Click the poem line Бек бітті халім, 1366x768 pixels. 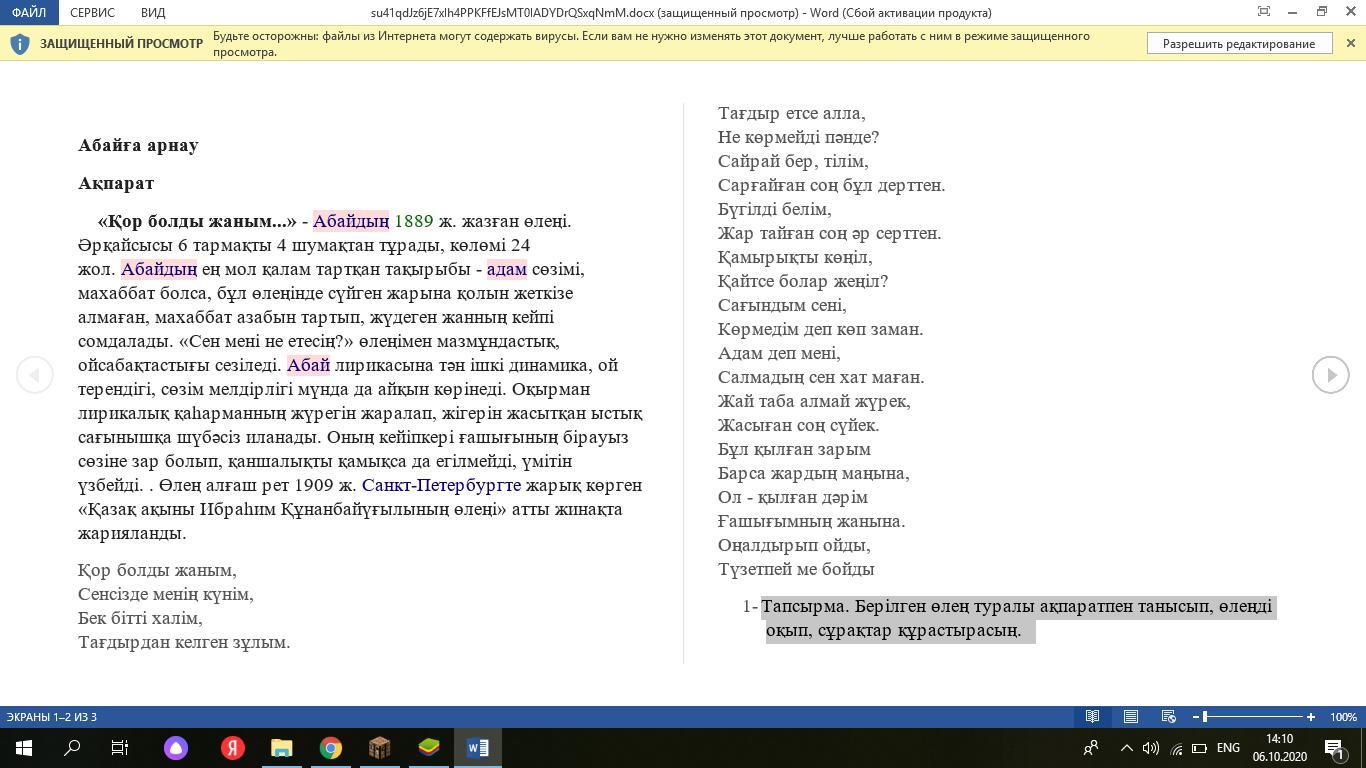140,618
